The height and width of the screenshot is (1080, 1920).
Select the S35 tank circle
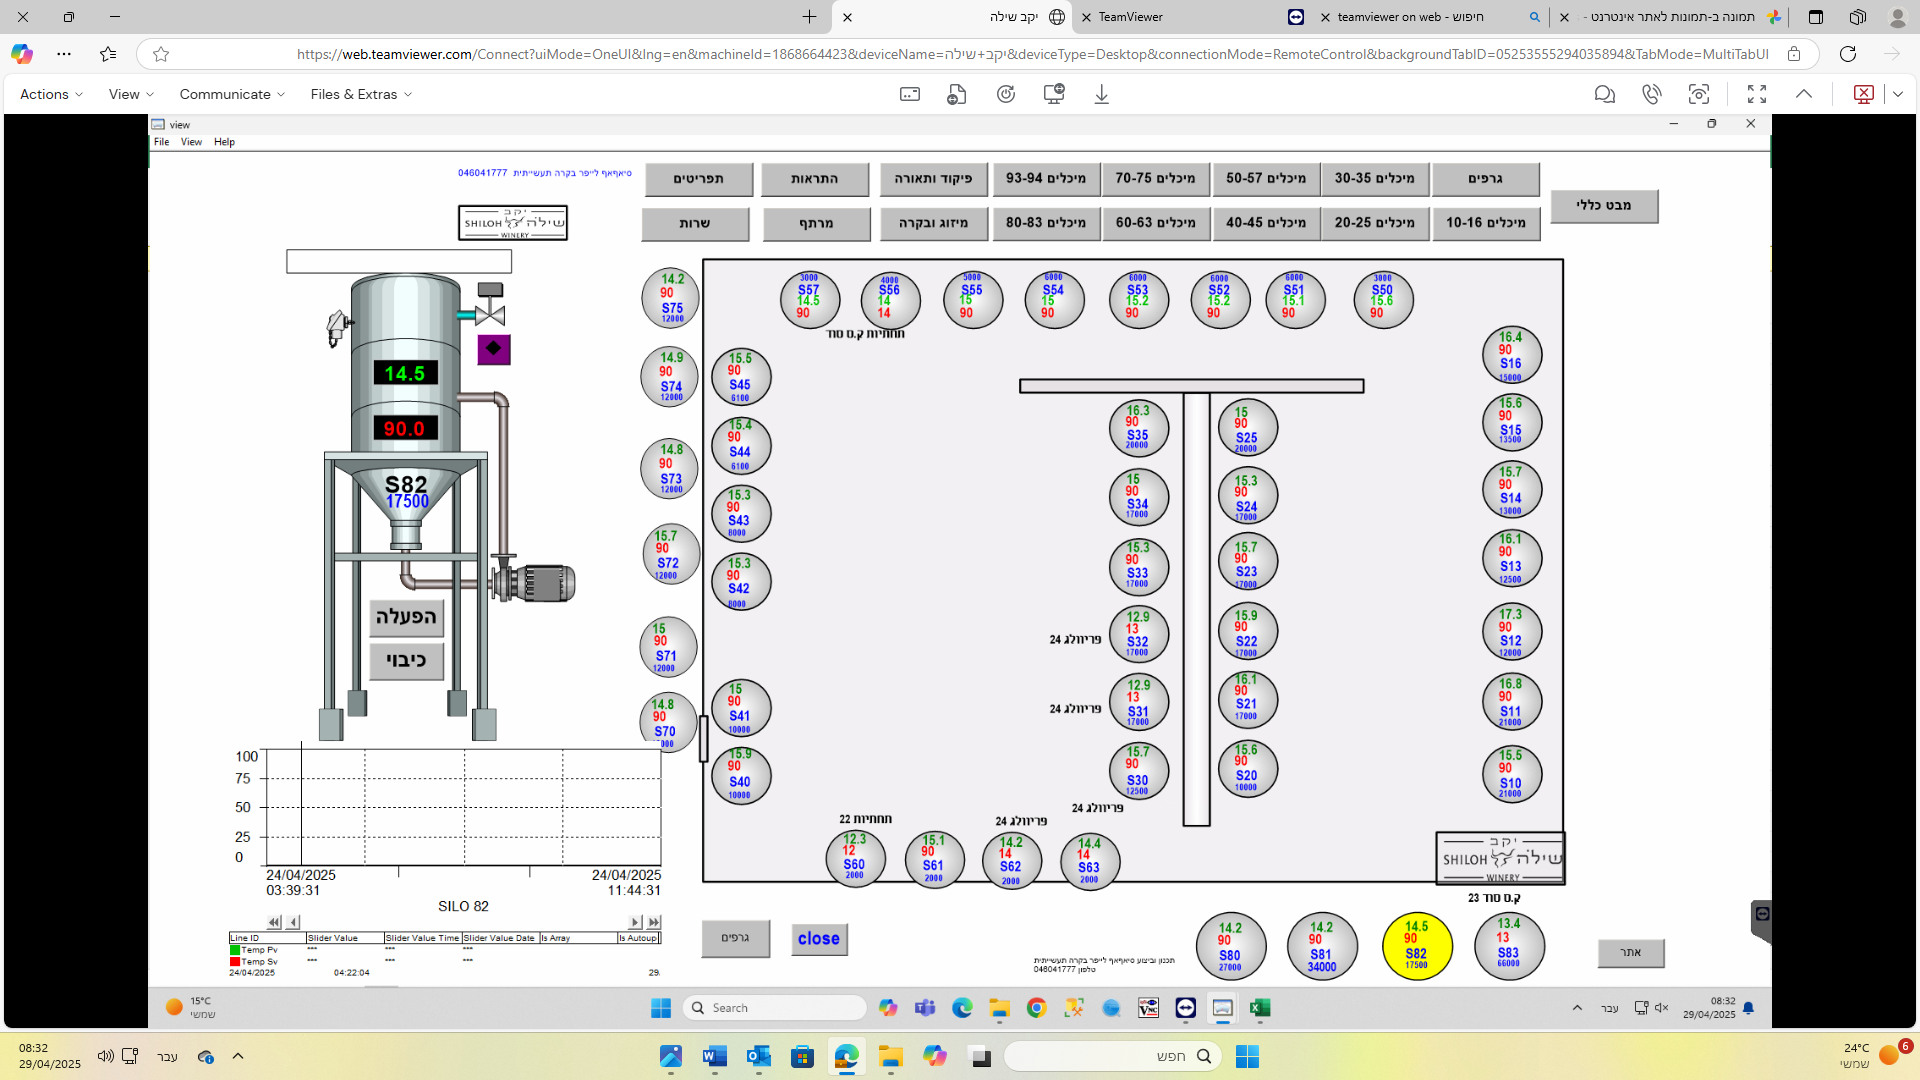(1138, 428)
